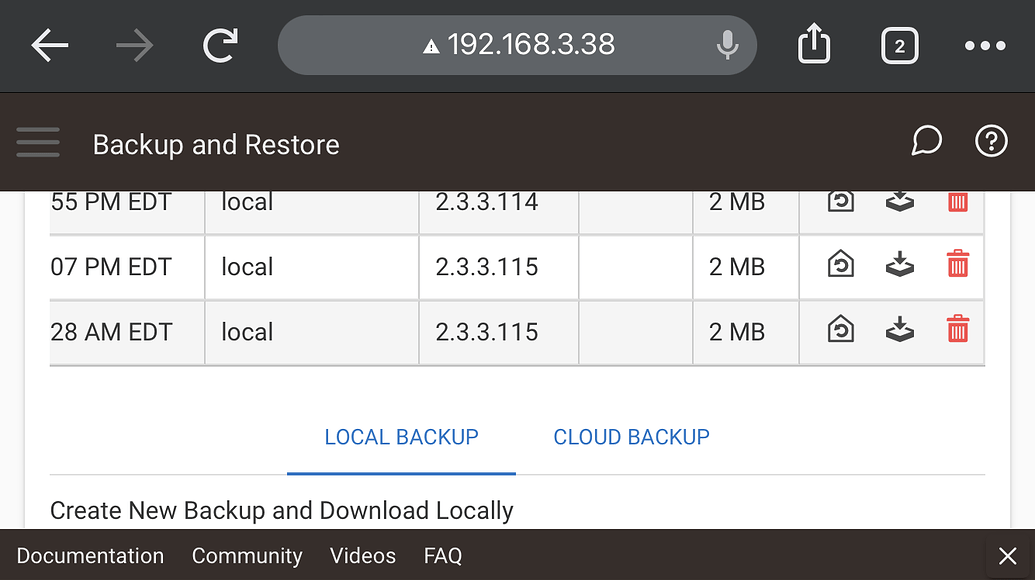Open the hamburger navigation menu
The height and width of the screenshot is (580, 1035).
38,144
